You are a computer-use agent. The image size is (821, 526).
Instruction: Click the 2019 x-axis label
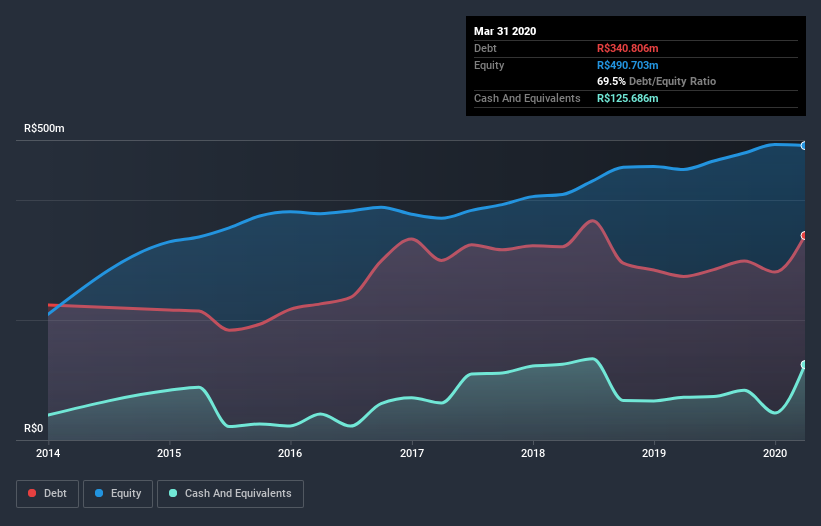[x=654, y=453]
